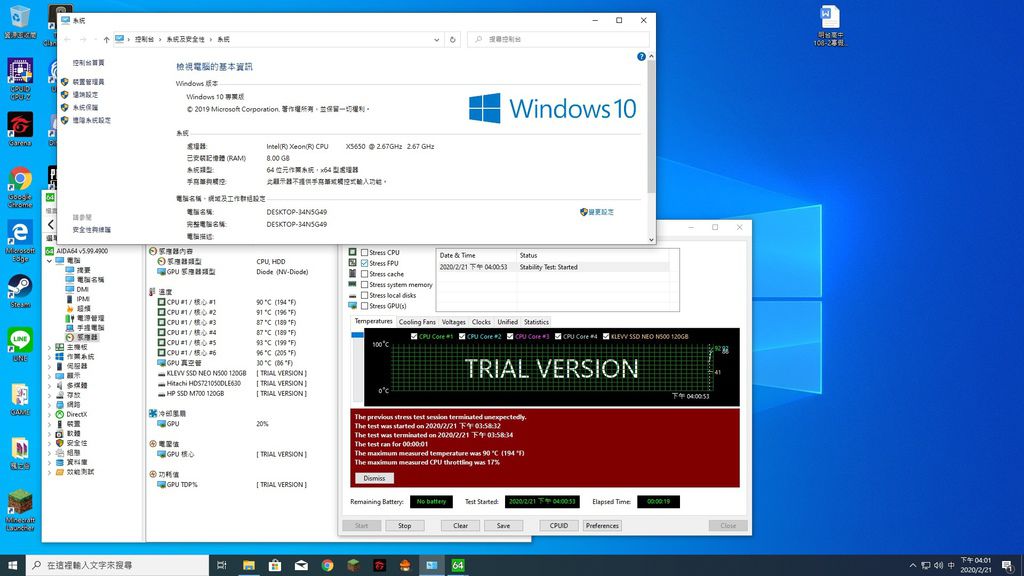This screenshot has height=576, width=1024.
Task: Open Microsoft Store from the taskbar
Action: [275, 565]
